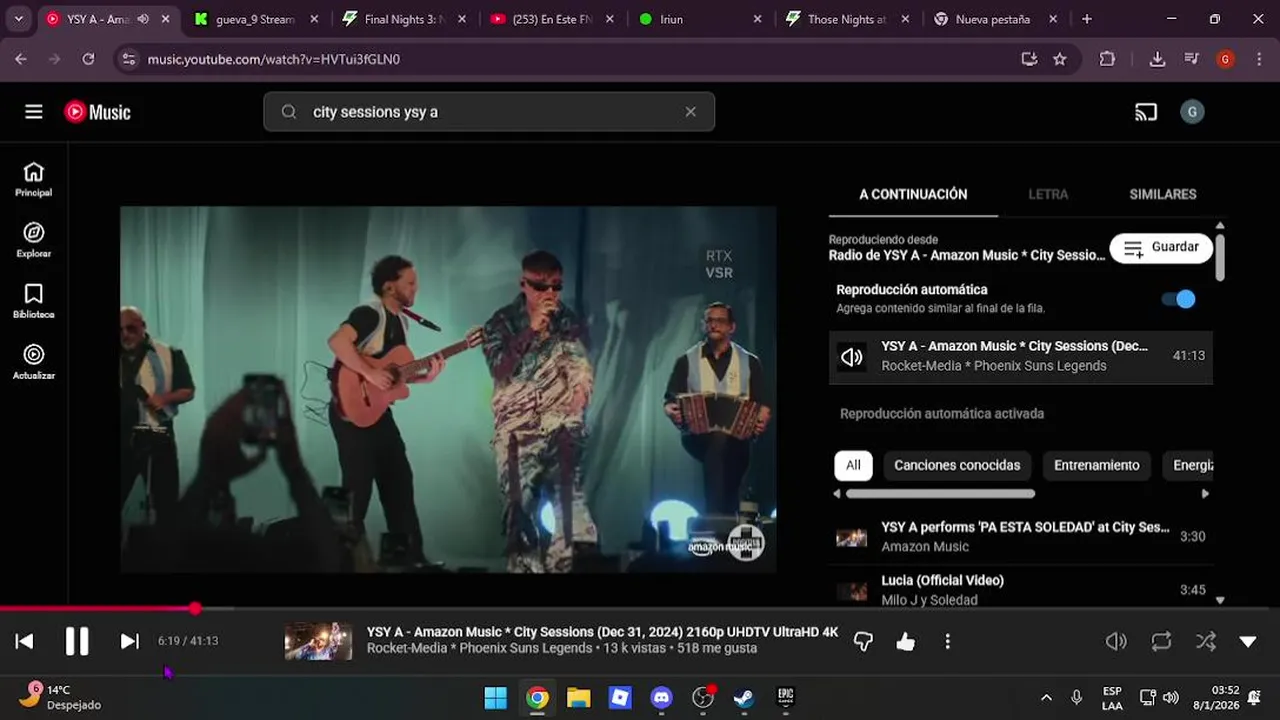The image size is (1280, 720).
Task: Dislike the current track
Action: pos(863,642)
